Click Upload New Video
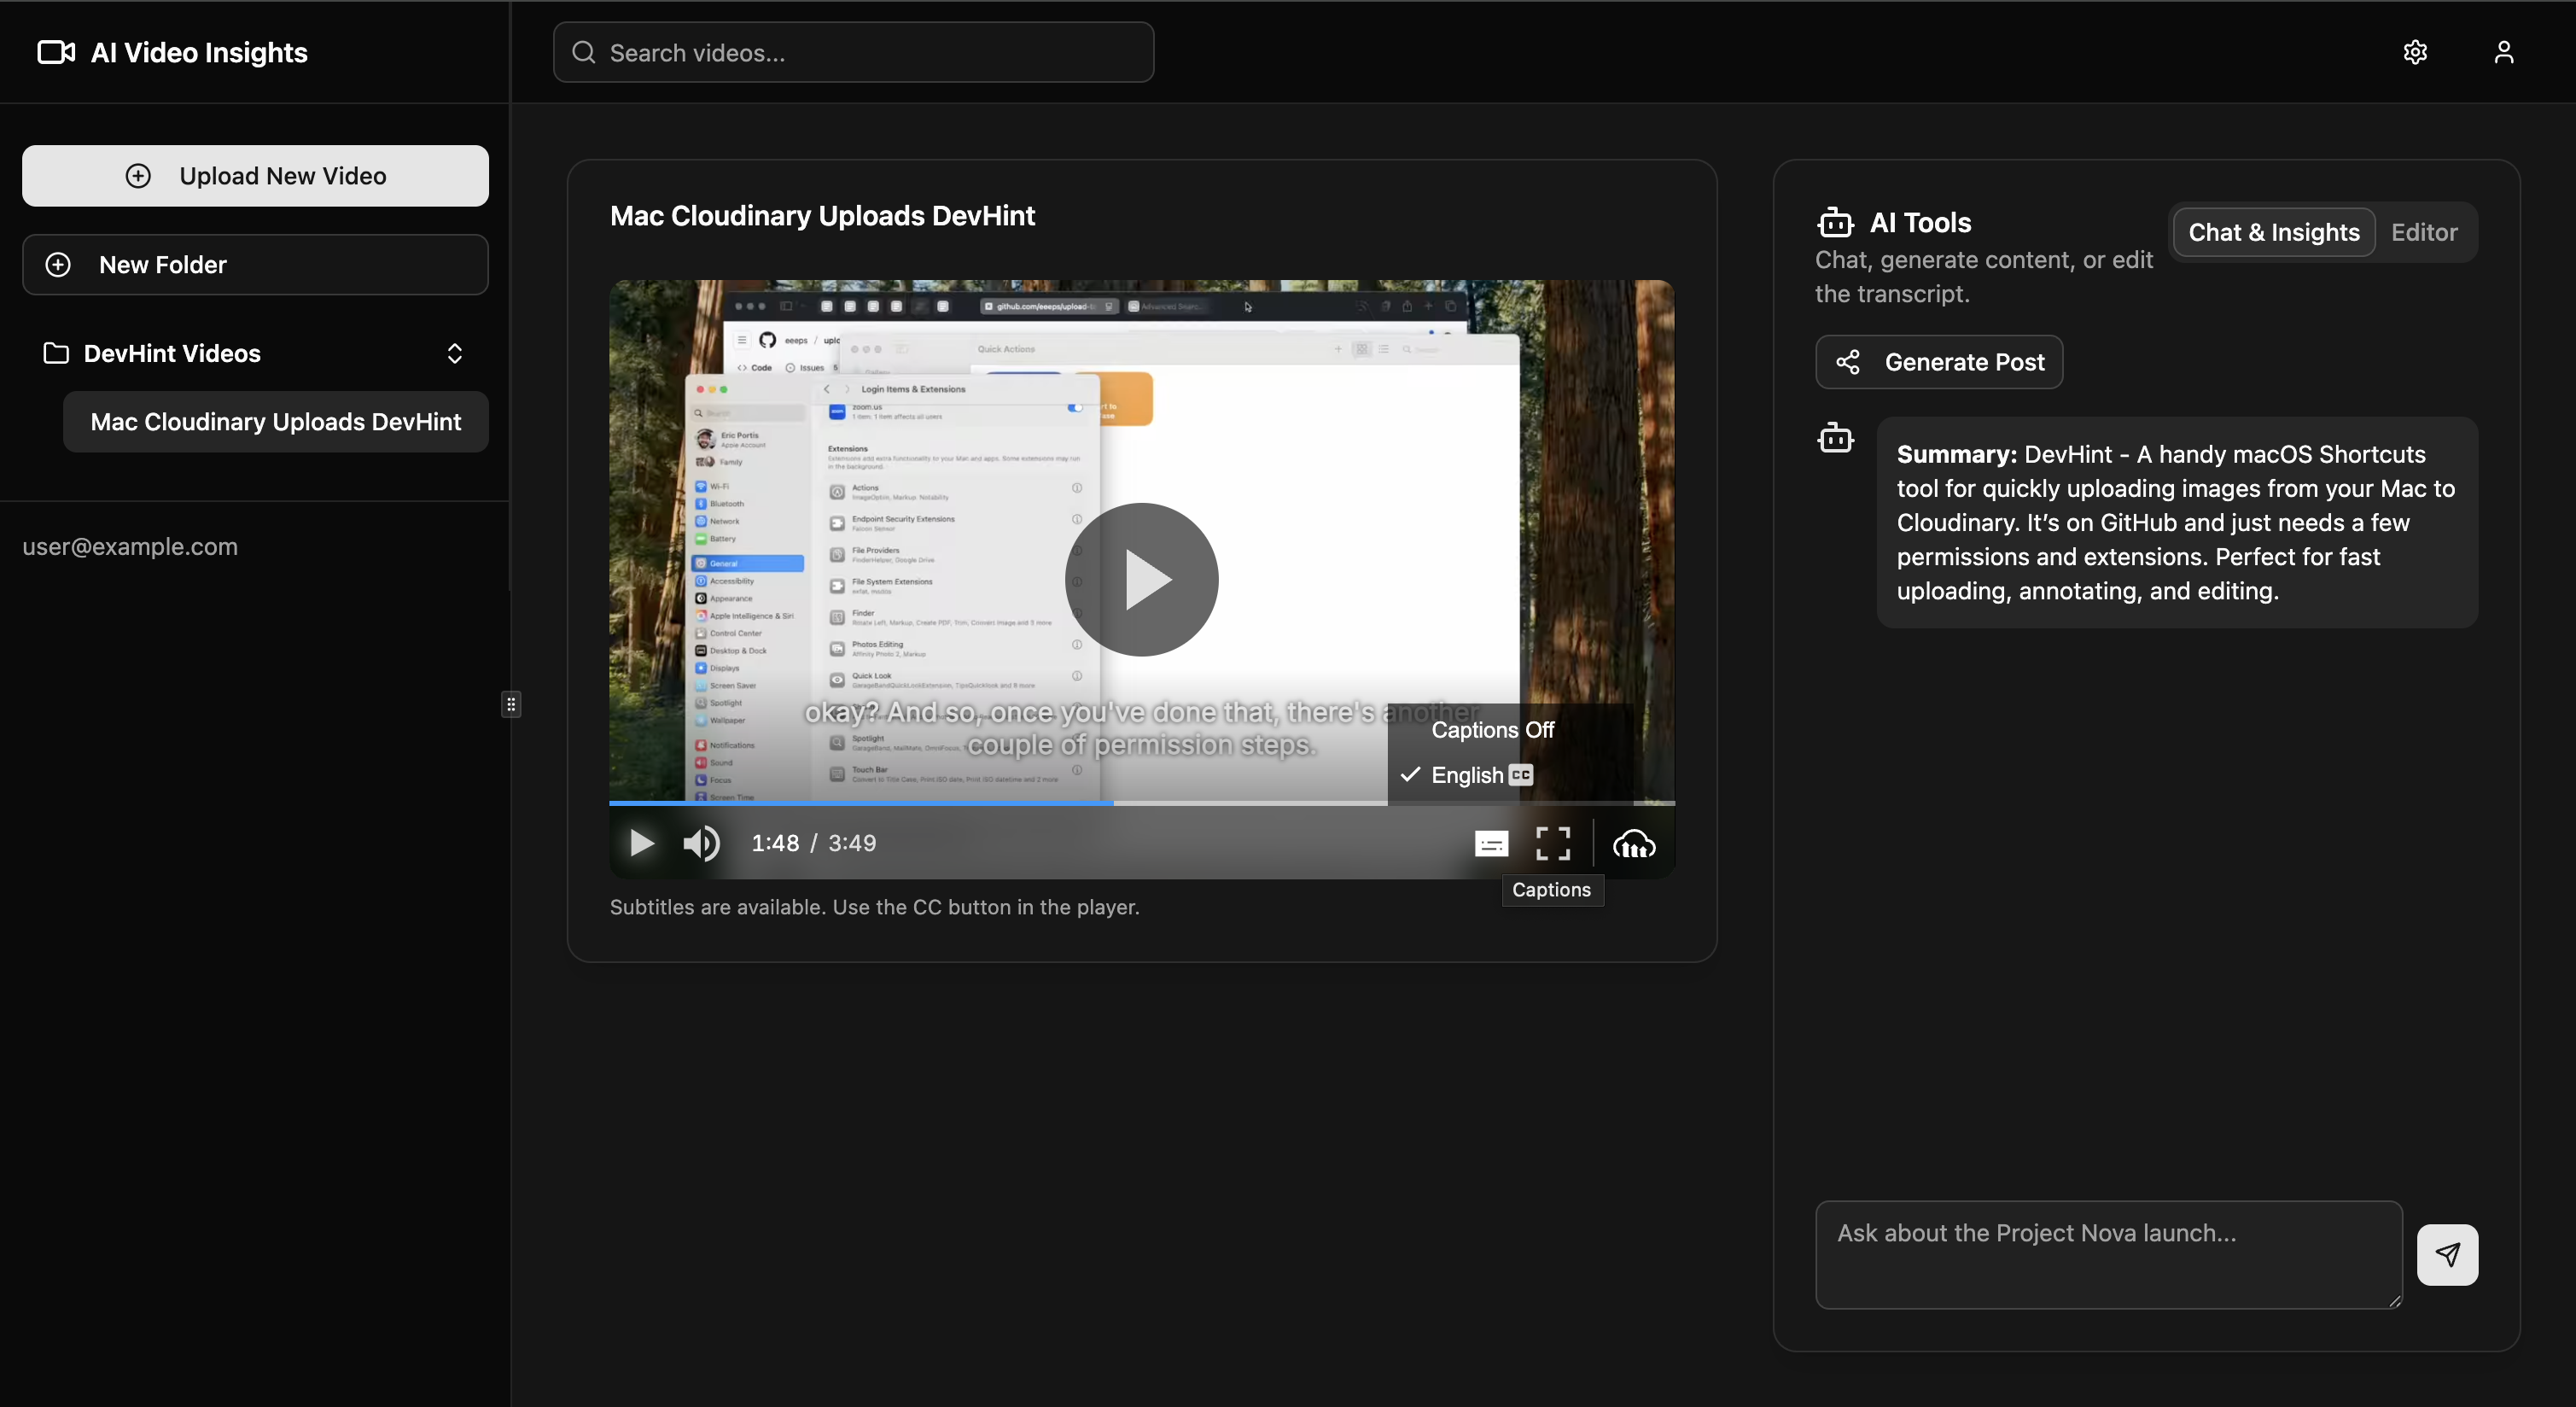Image resolution: width=2576 pixels, height=1407 pixels. pos(254,176)
